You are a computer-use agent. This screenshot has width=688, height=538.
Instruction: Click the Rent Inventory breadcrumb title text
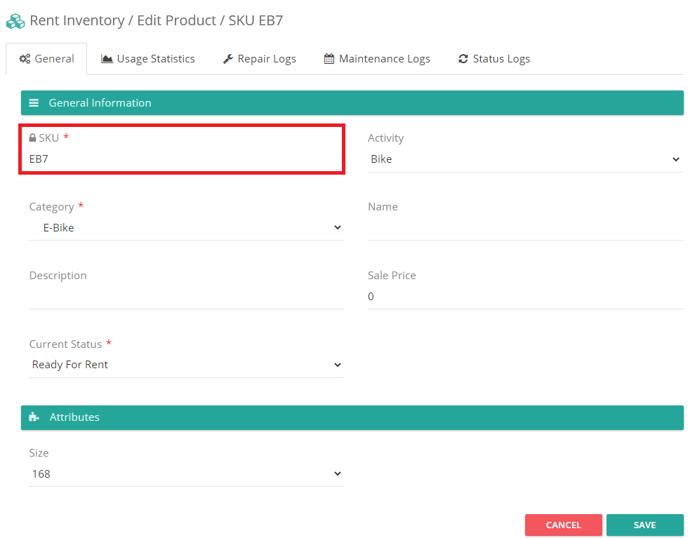77,21
